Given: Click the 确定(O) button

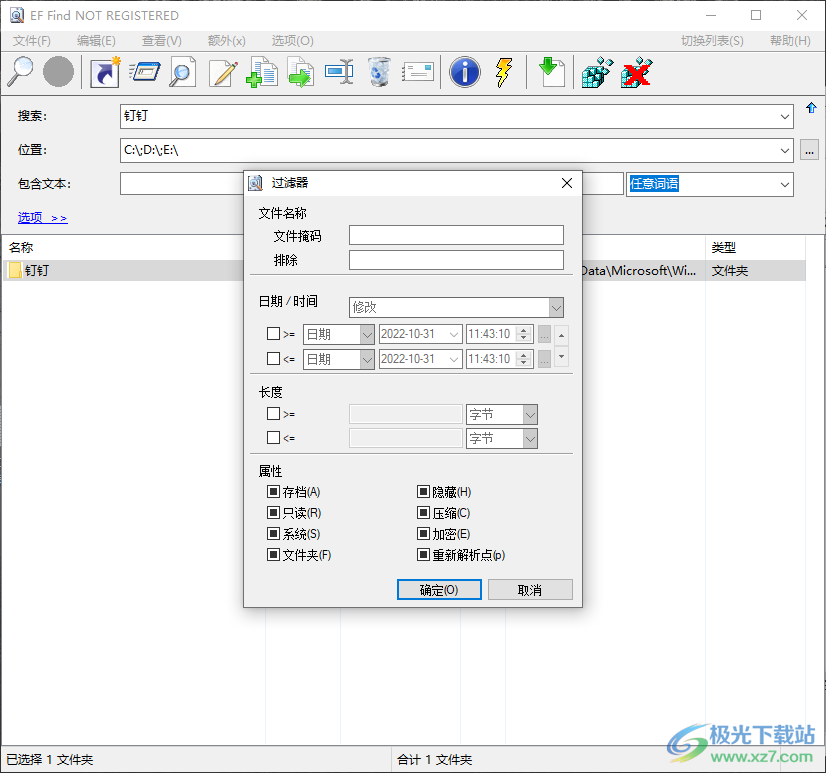Looking at the screenshot, I should pyautogui.click(x=439, y=590).
